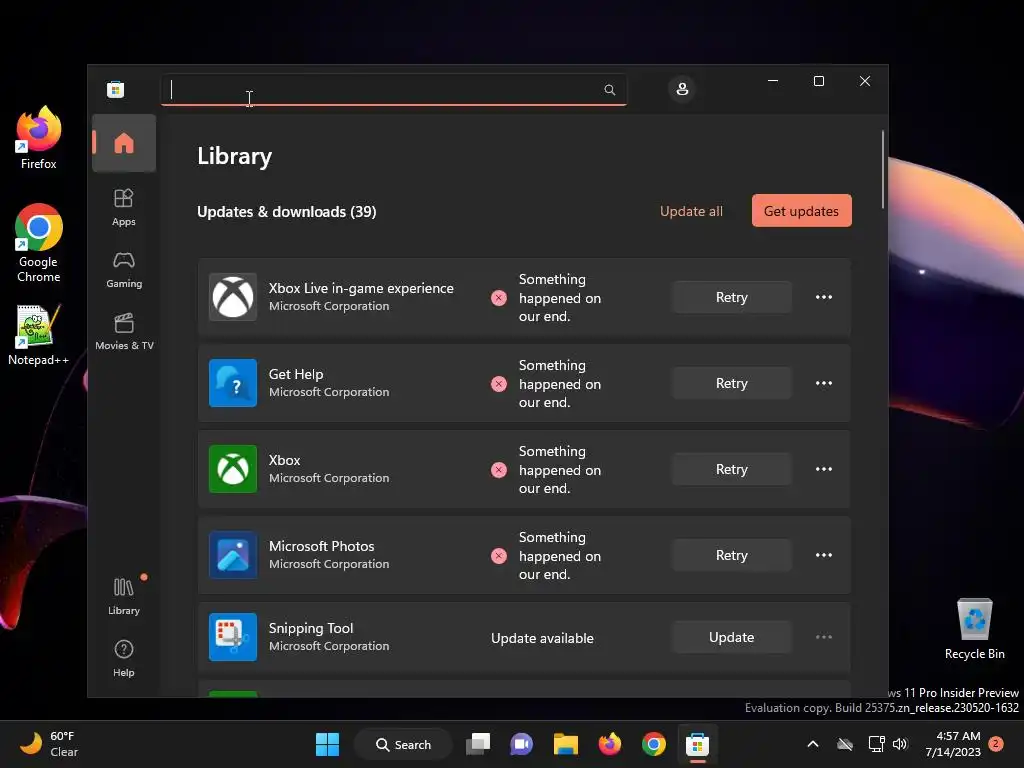Click the Update all link

pos(691,211)
